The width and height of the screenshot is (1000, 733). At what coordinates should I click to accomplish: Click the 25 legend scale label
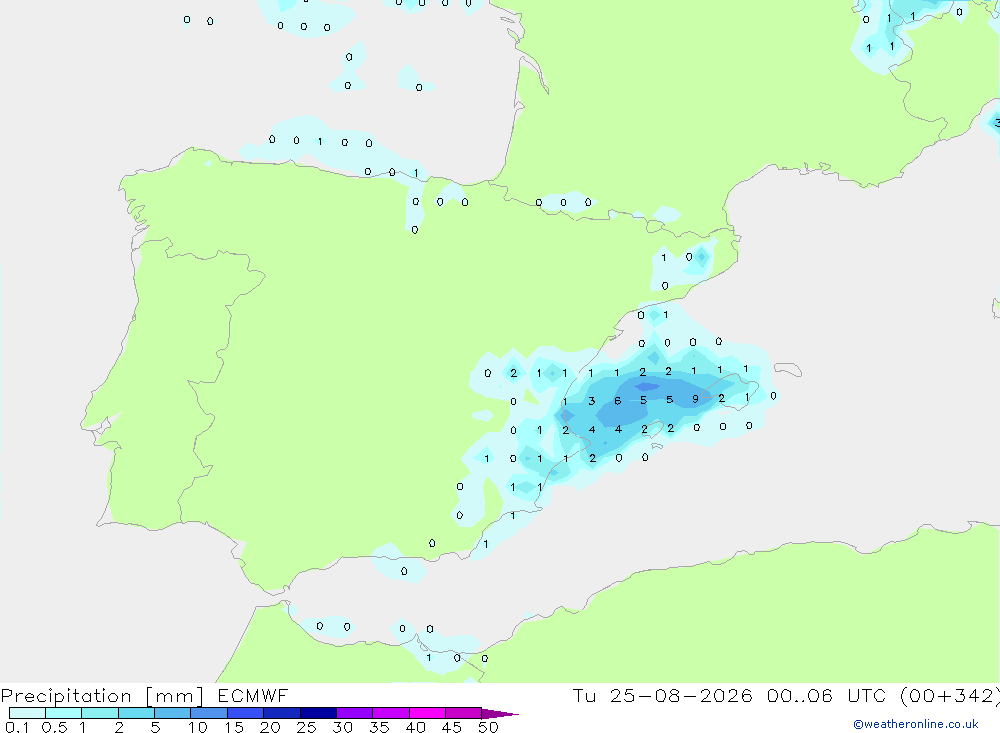pyautogui.click(x=306, y=727)
